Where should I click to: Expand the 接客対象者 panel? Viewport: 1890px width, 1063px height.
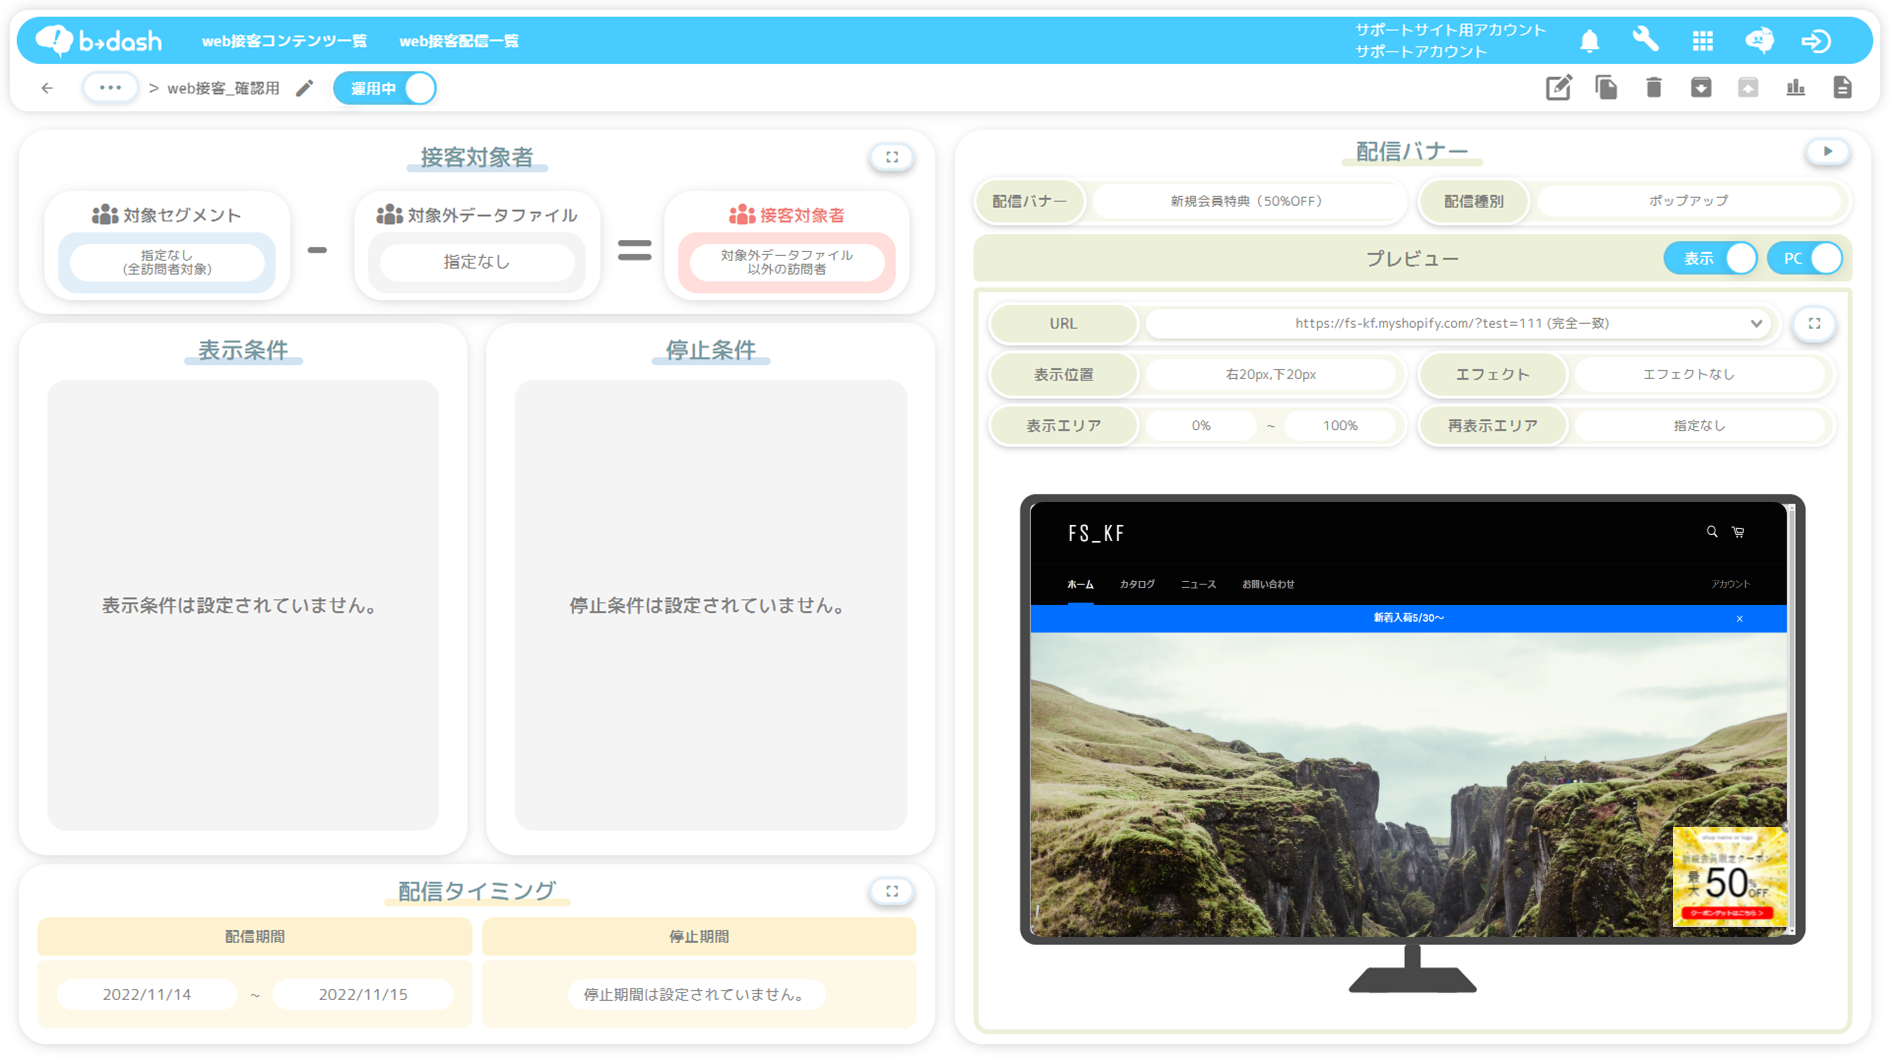click(891, 157)
